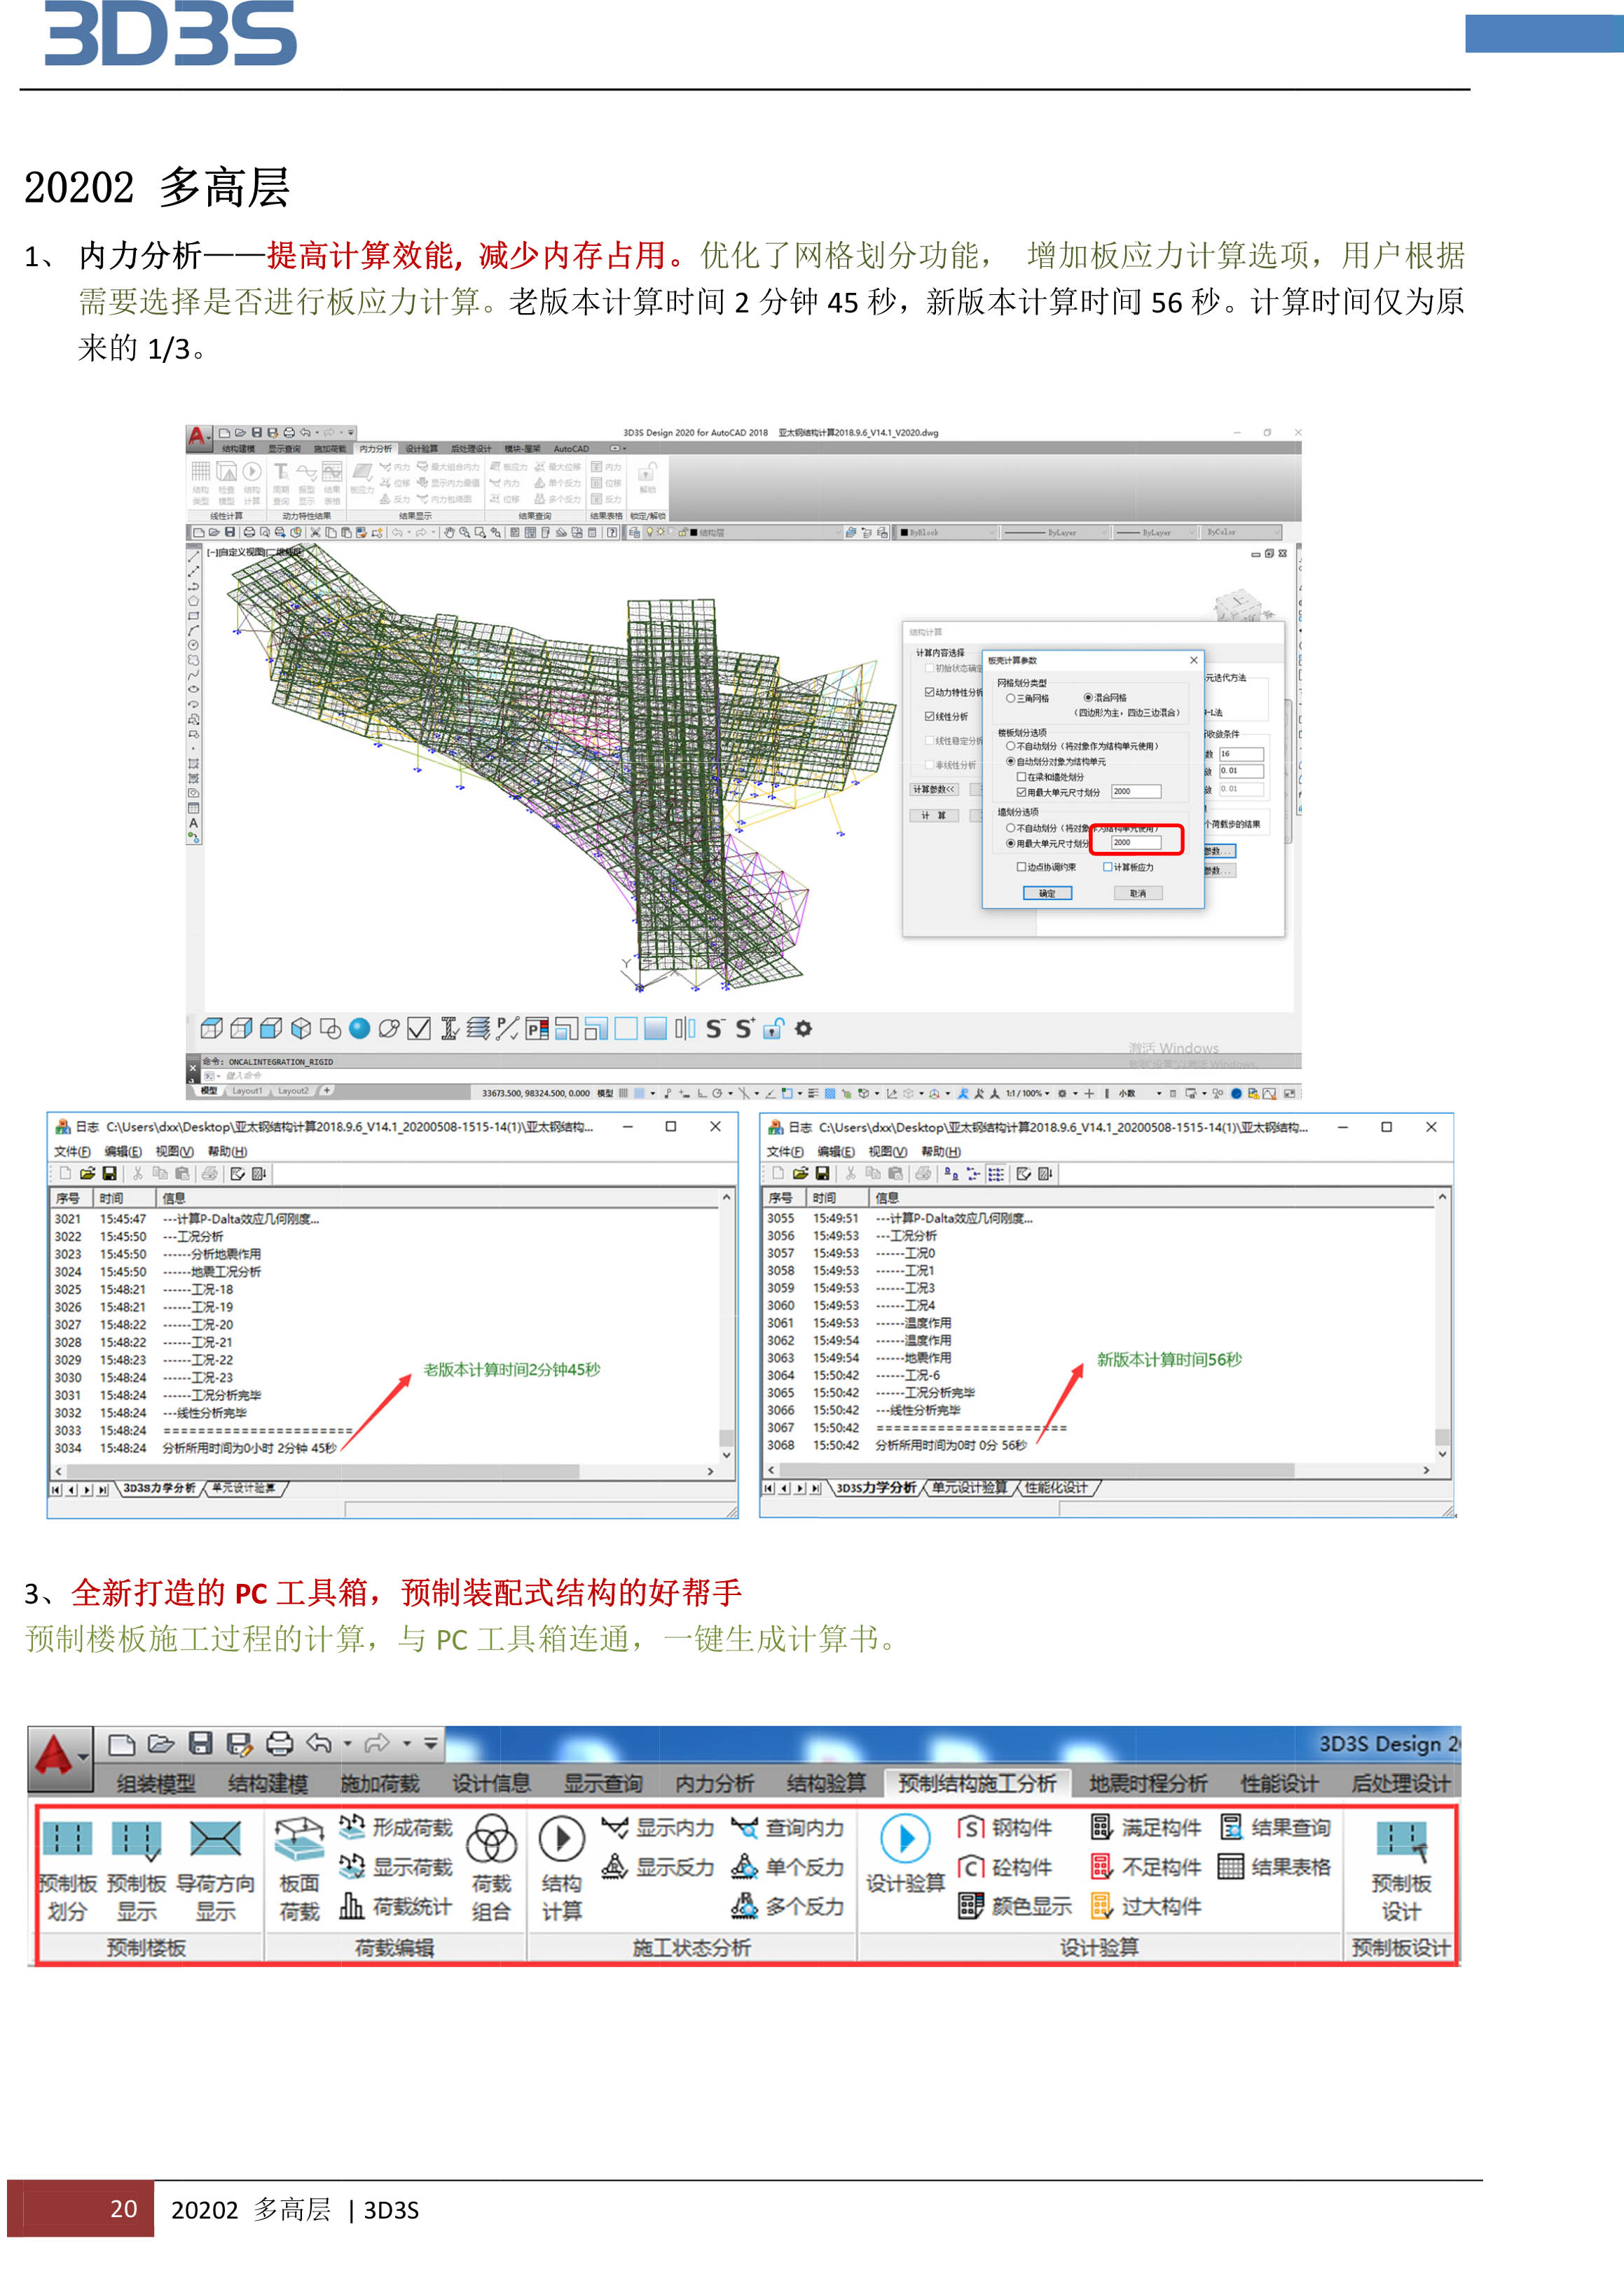Expand the undo history dropdown arrow
Screen dimensions: 1624x2276
(x=348, y=1744)
